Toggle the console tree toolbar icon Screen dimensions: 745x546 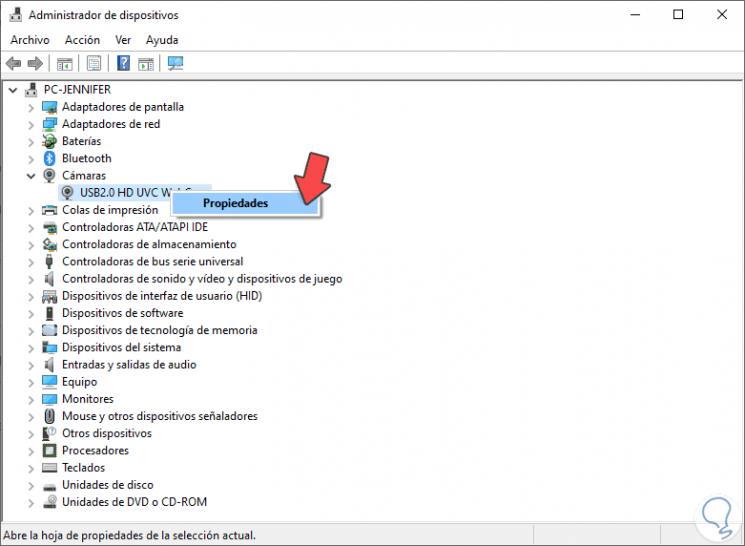point(64,63)
